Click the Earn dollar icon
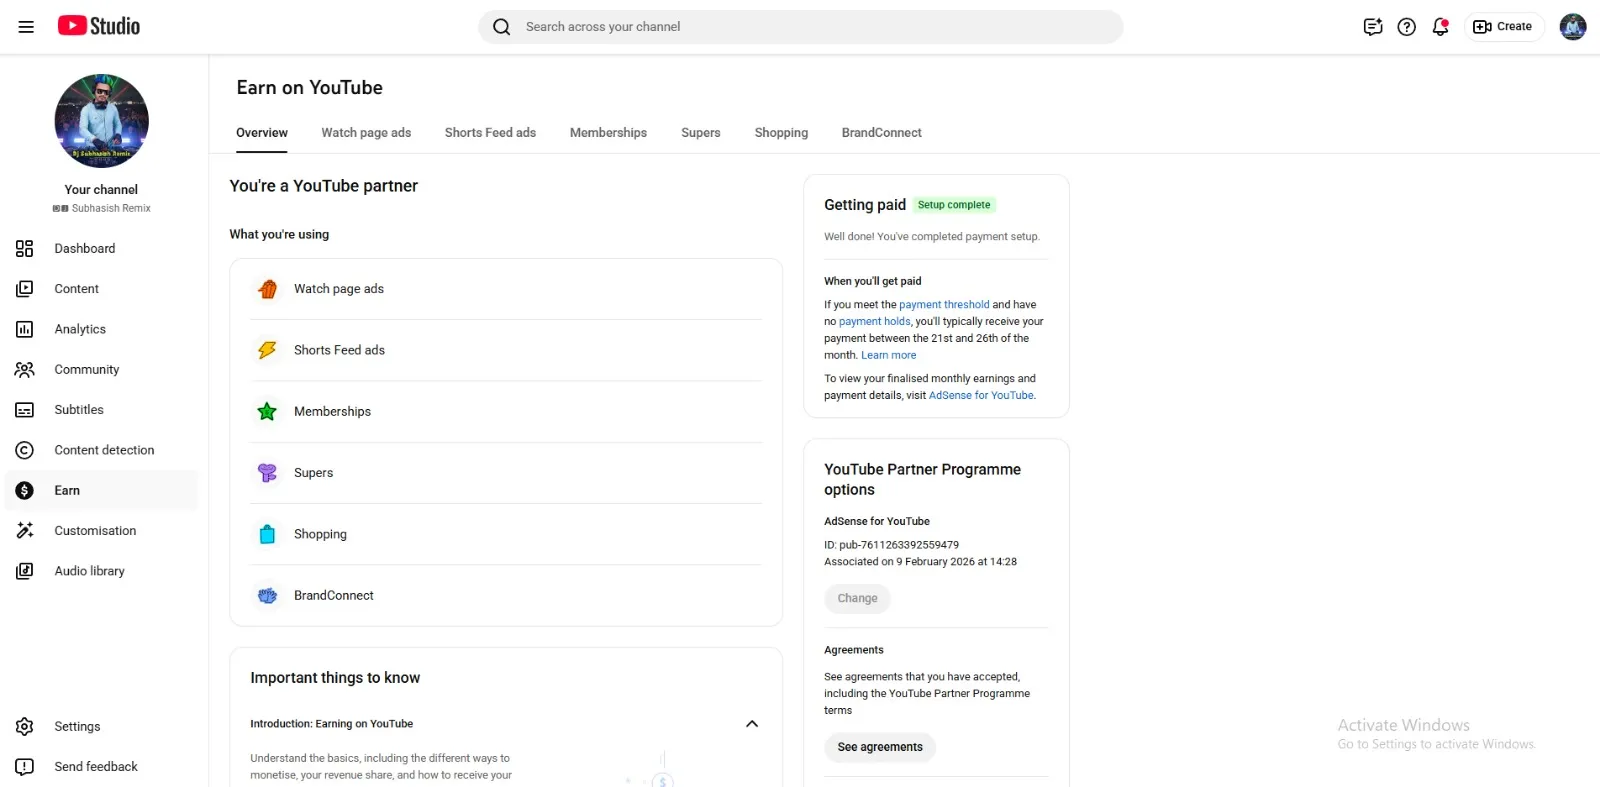The height and width of the screenshot is (787, 1600). 25,491
